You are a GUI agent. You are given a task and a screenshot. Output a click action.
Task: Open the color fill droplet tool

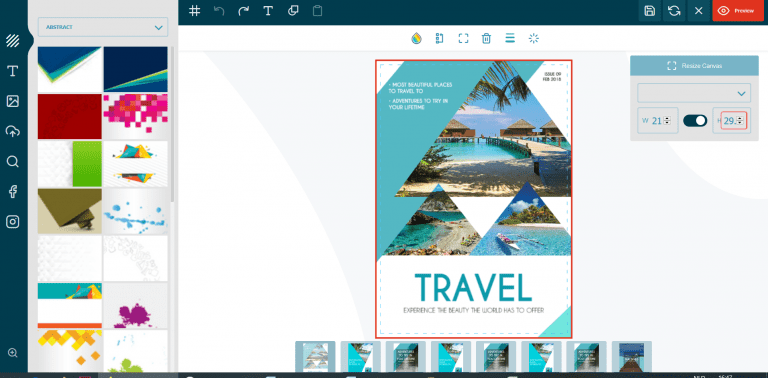pos(416,38)
